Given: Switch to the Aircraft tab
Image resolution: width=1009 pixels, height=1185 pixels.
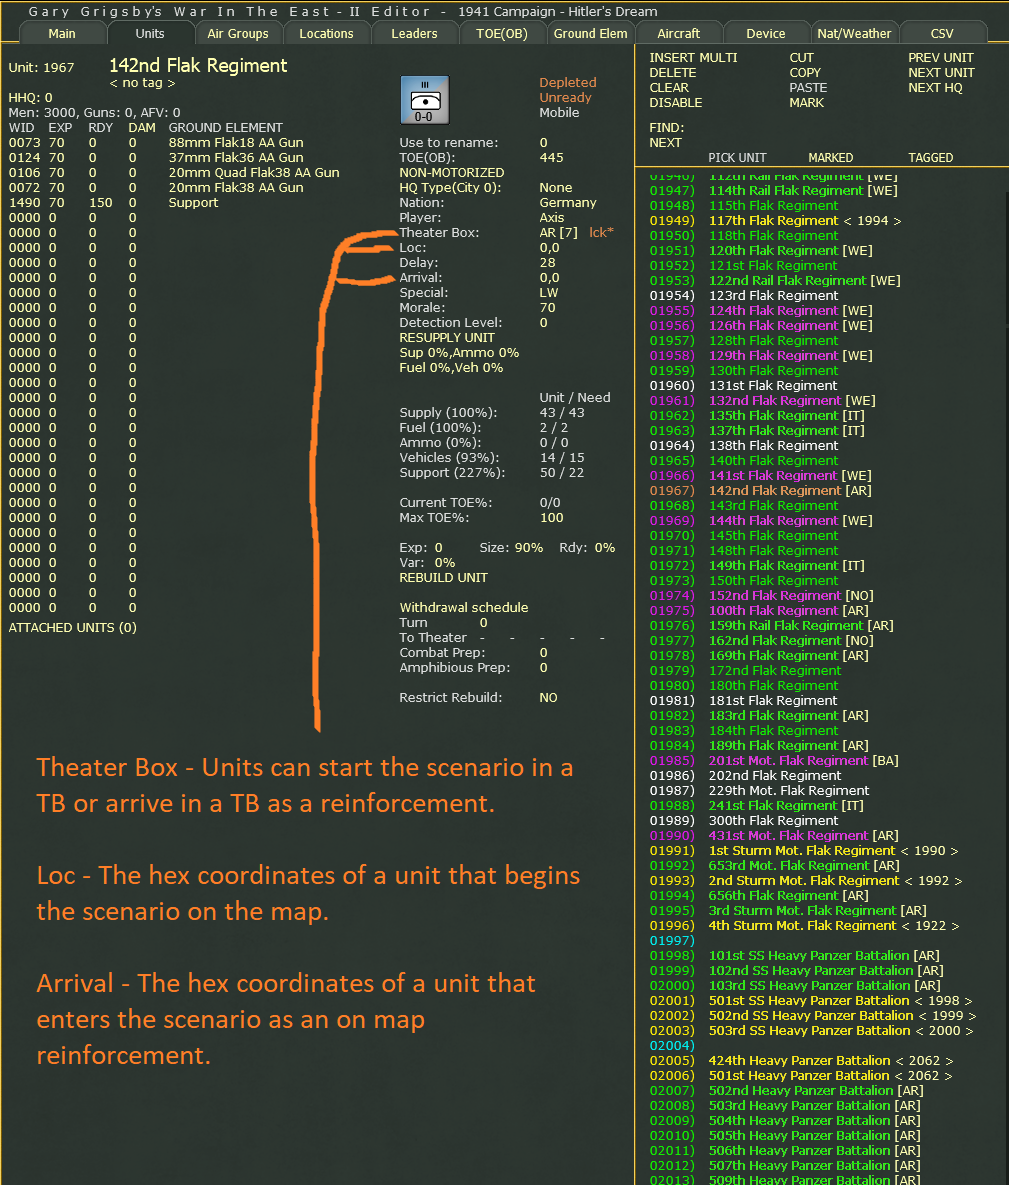Looking at the screenshot, I should 678,33.
